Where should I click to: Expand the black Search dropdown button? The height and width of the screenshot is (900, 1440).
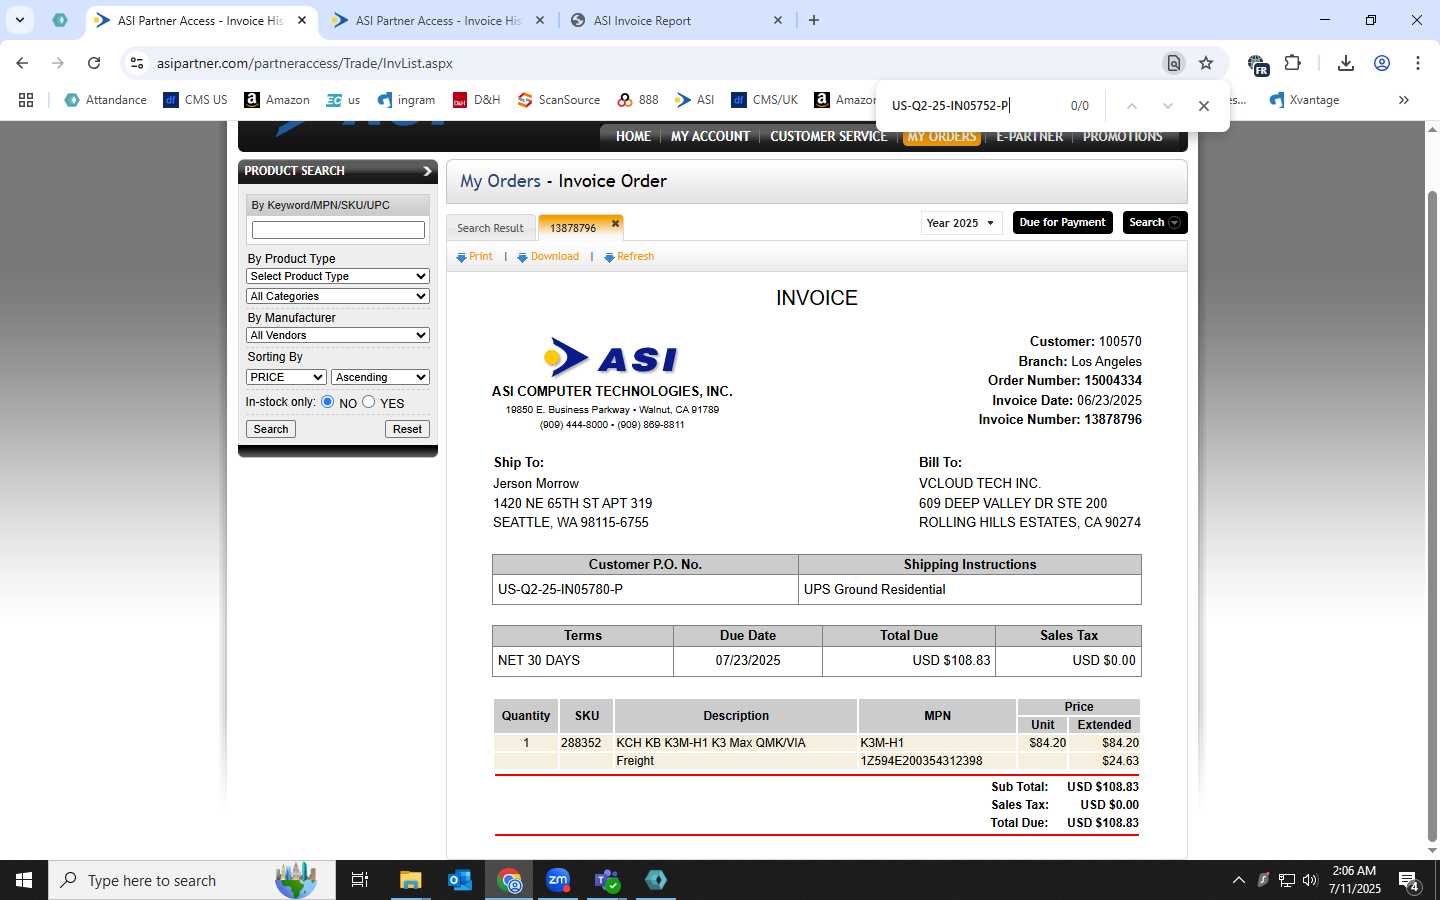[1155, 222]
